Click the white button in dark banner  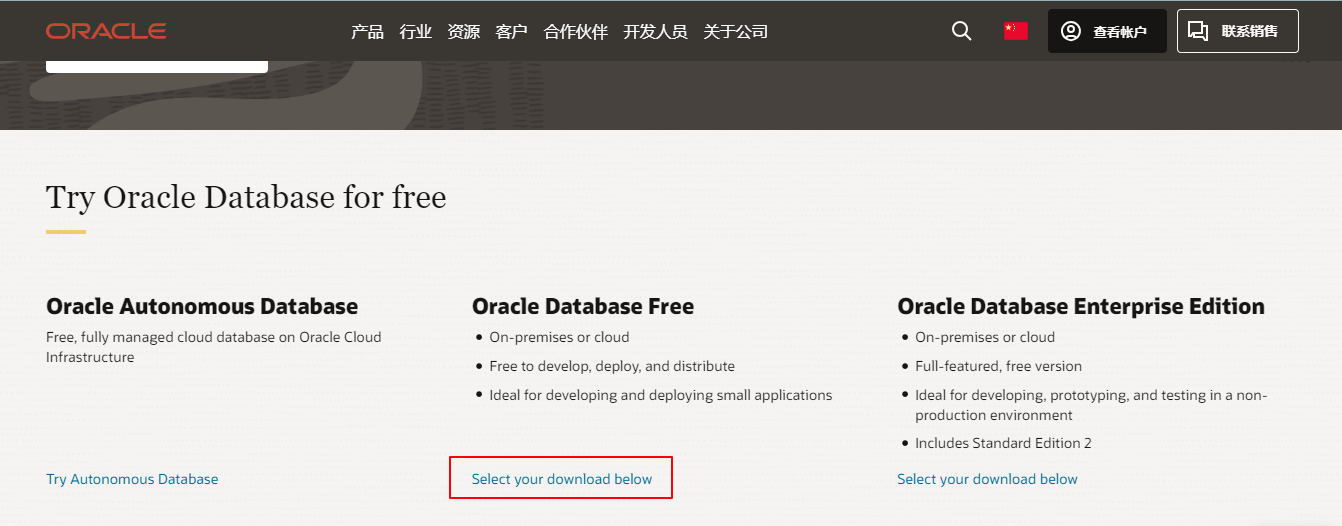pos(157,67)
